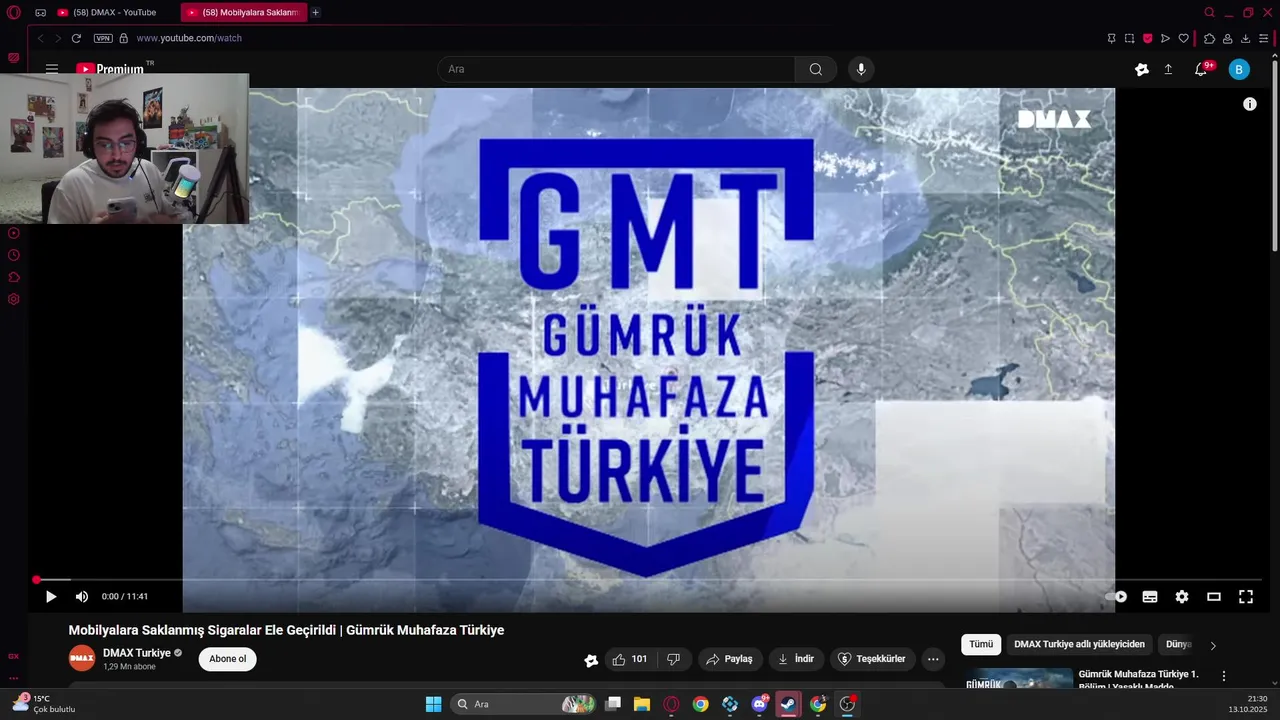Click the star-shaped icon in YouTube header

tap(1142, 69)
